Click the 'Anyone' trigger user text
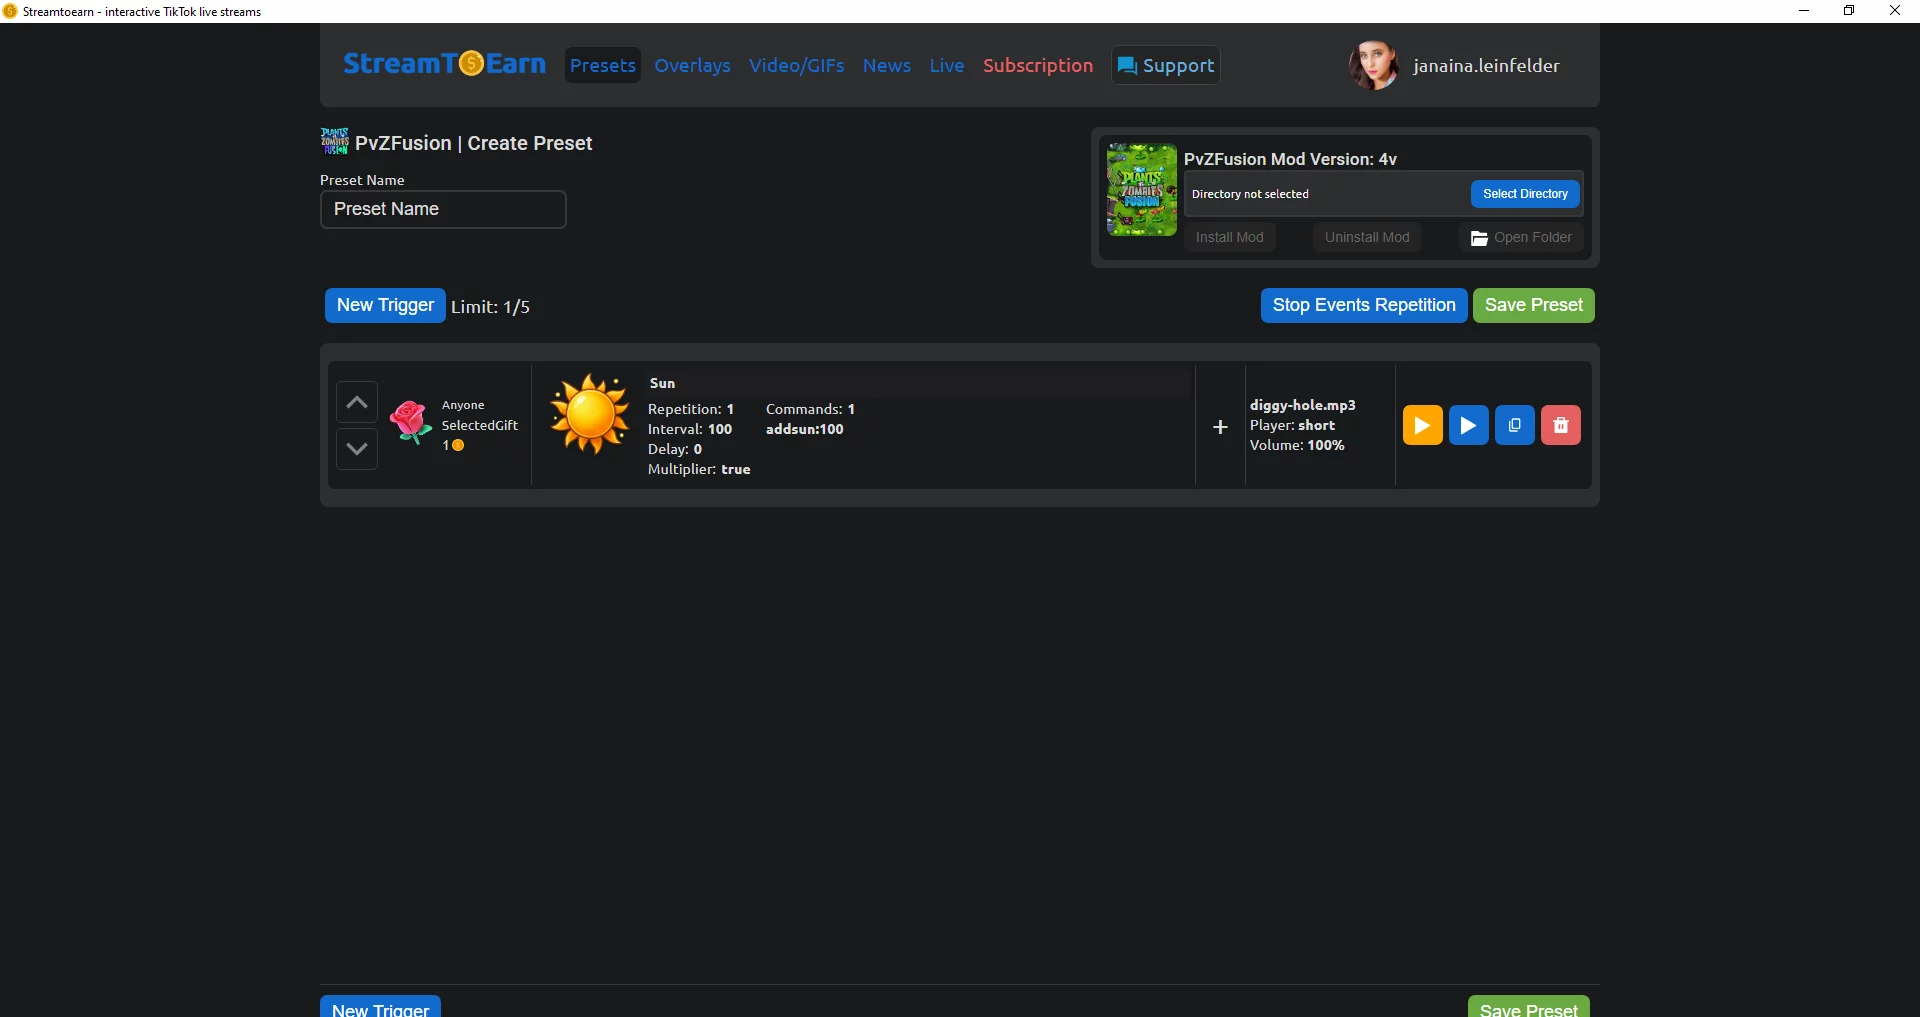 pos(463,405)
